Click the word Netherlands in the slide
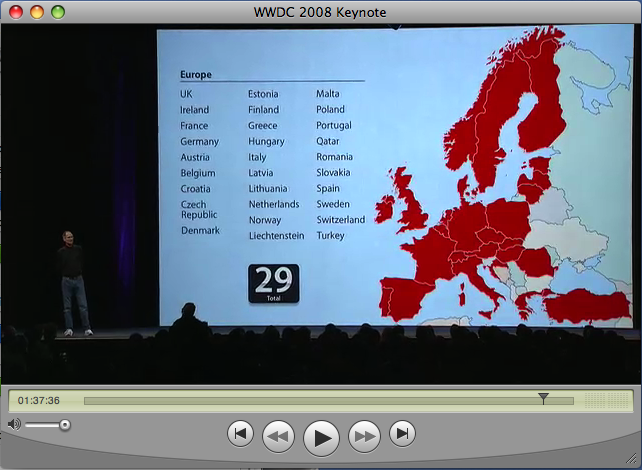Viewport: 642px width, 470px height. pyautogui.click(x=274, y=204)
